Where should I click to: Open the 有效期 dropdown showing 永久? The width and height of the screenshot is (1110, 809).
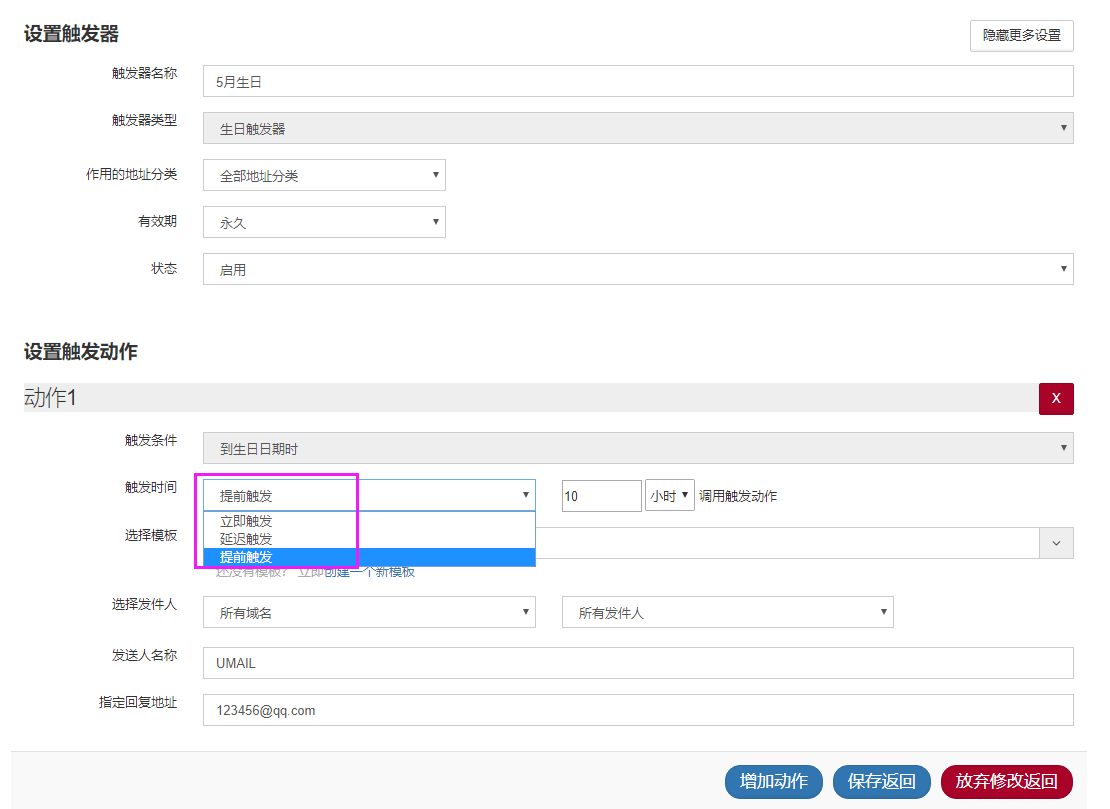324,222
